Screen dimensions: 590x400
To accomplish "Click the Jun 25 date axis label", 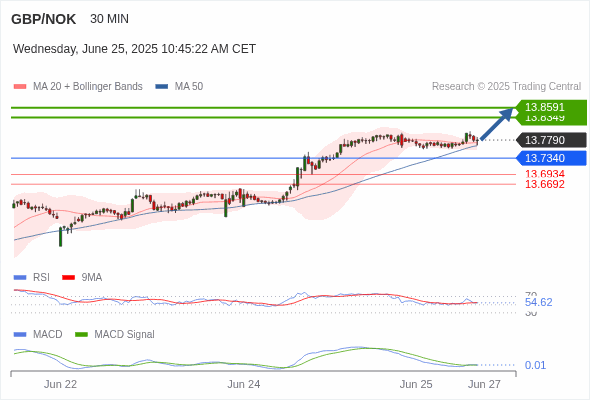I will (x=416, y=384).
